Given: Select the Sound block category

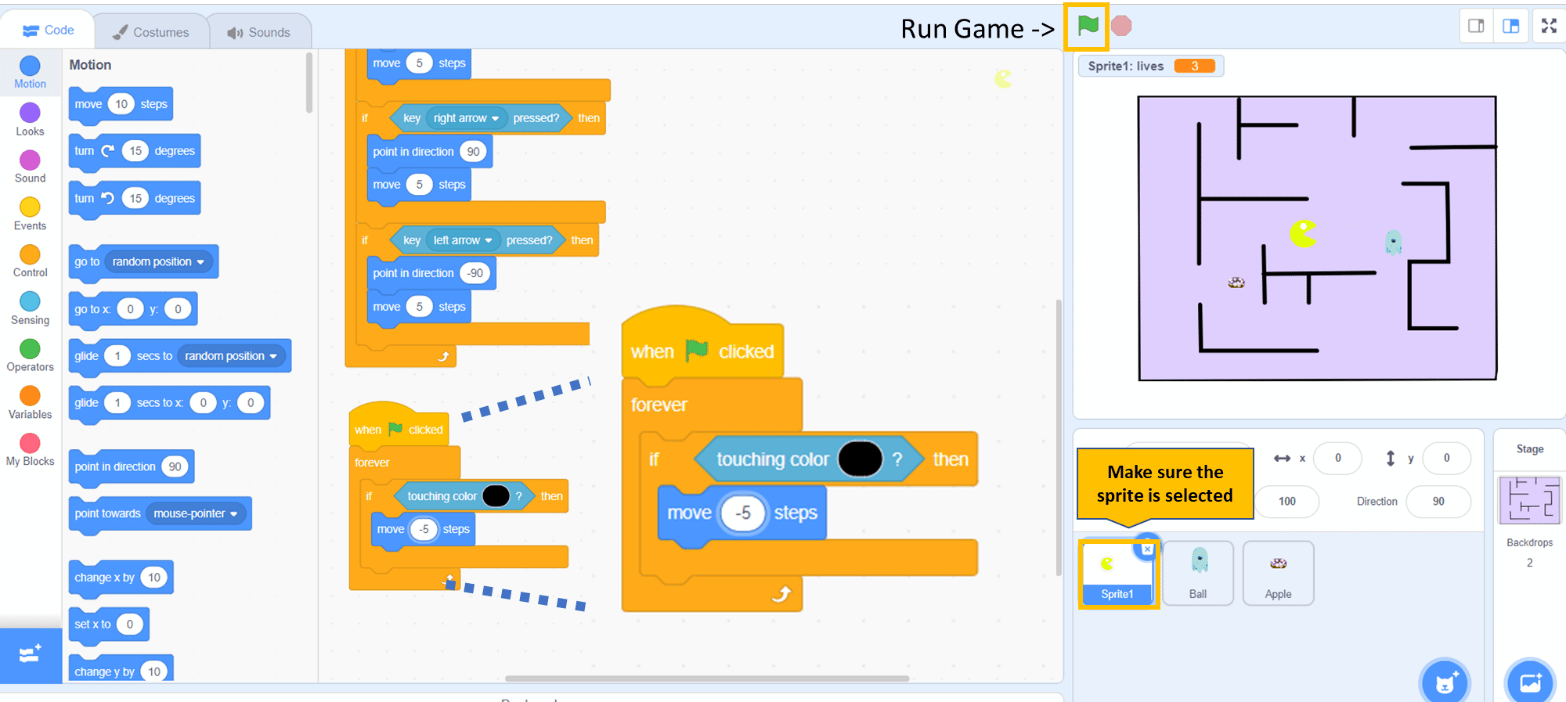Looking at the screenshot, I should pyautogui.click(x=30, y=166).
